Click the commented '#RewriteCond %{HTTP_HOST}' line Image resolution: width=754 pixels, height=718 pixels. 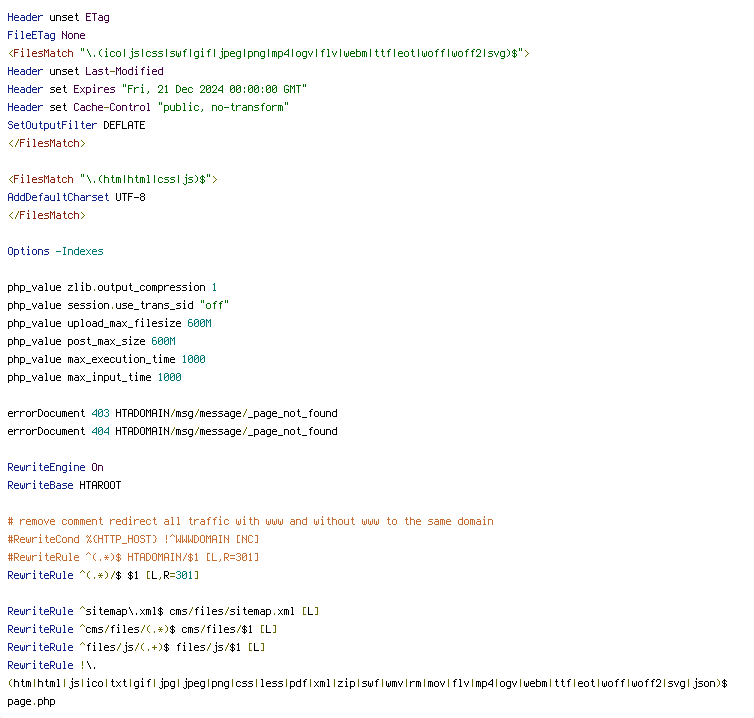pyautogui.click(x=133, y=540)
